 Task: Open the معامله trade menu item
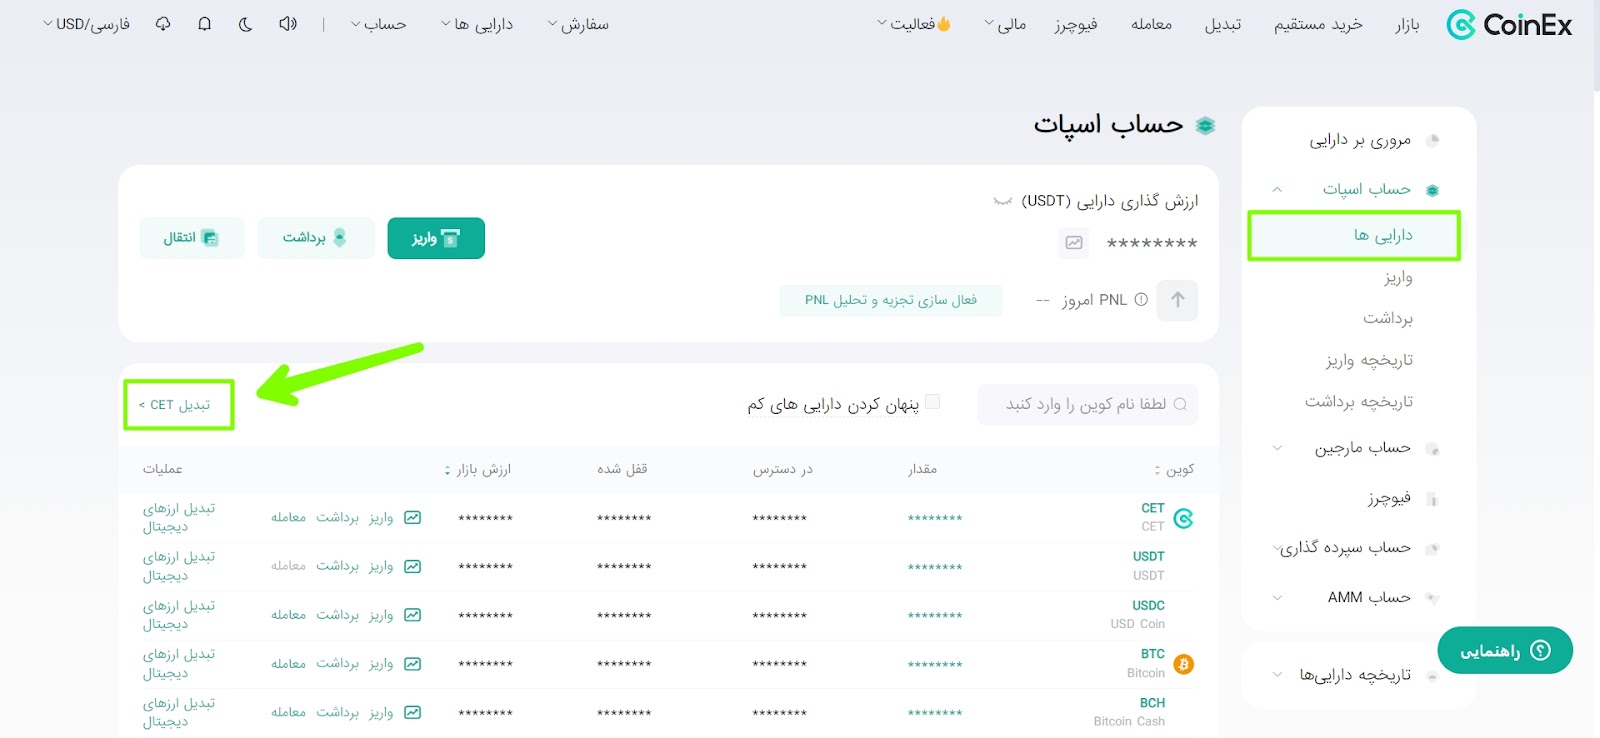1152,24
